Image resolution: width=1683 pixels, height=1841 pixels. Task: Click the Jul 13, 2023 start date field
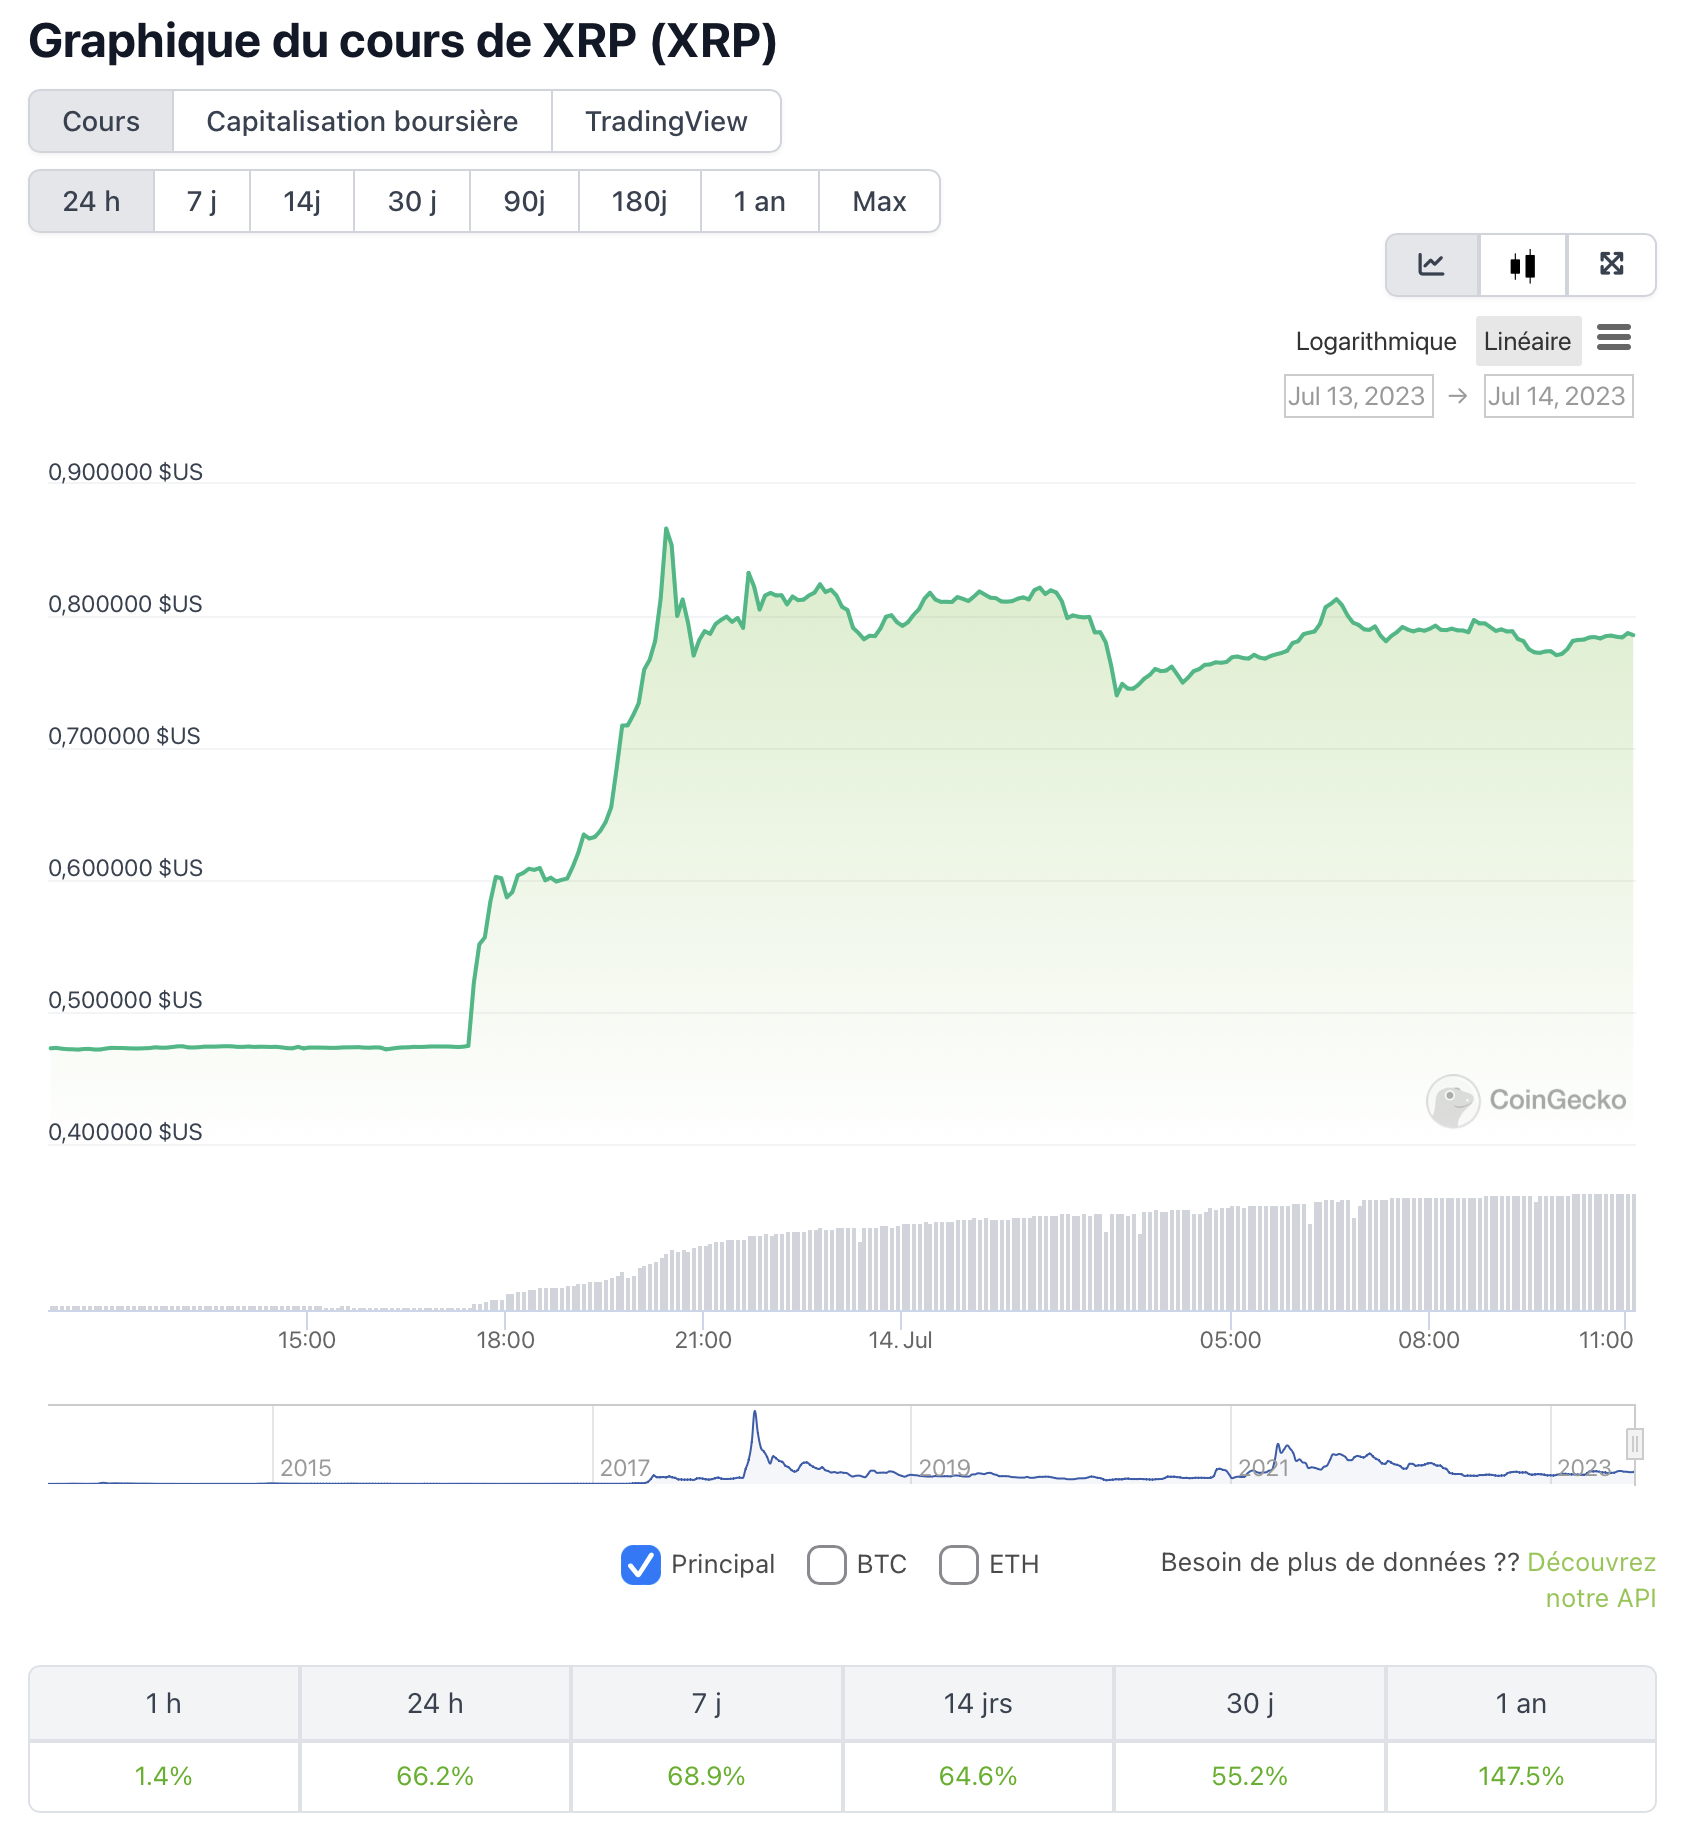point(1357,397)
